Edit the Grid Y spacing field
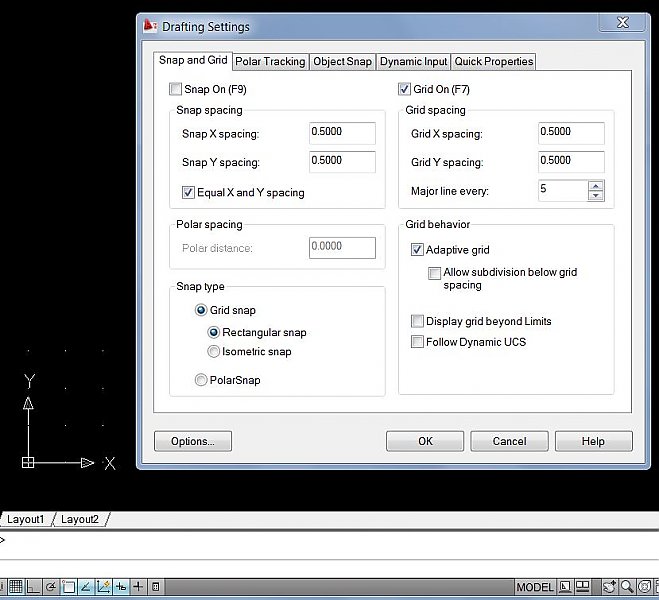Screen dimensions: 659x600 (x=571, y=162)
